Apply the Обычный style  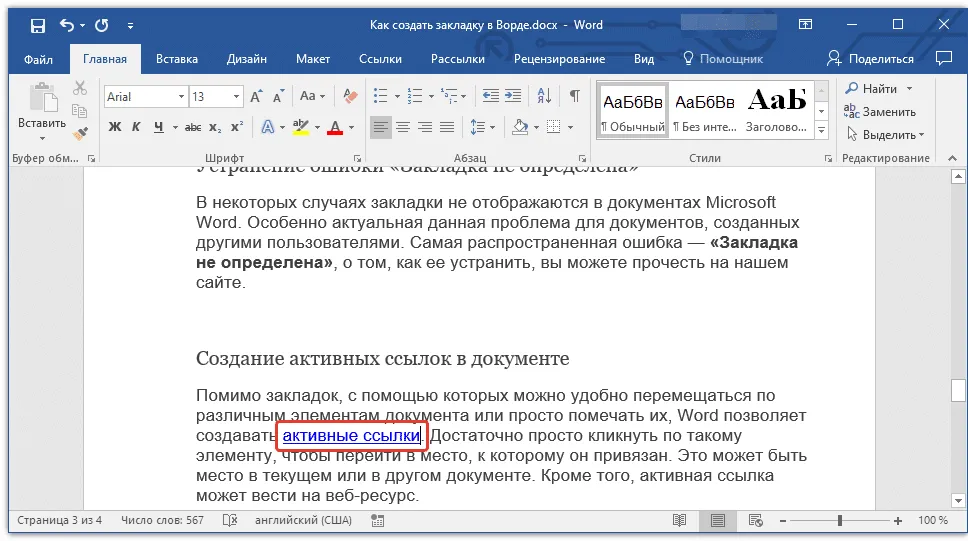[x=633, y=111]
